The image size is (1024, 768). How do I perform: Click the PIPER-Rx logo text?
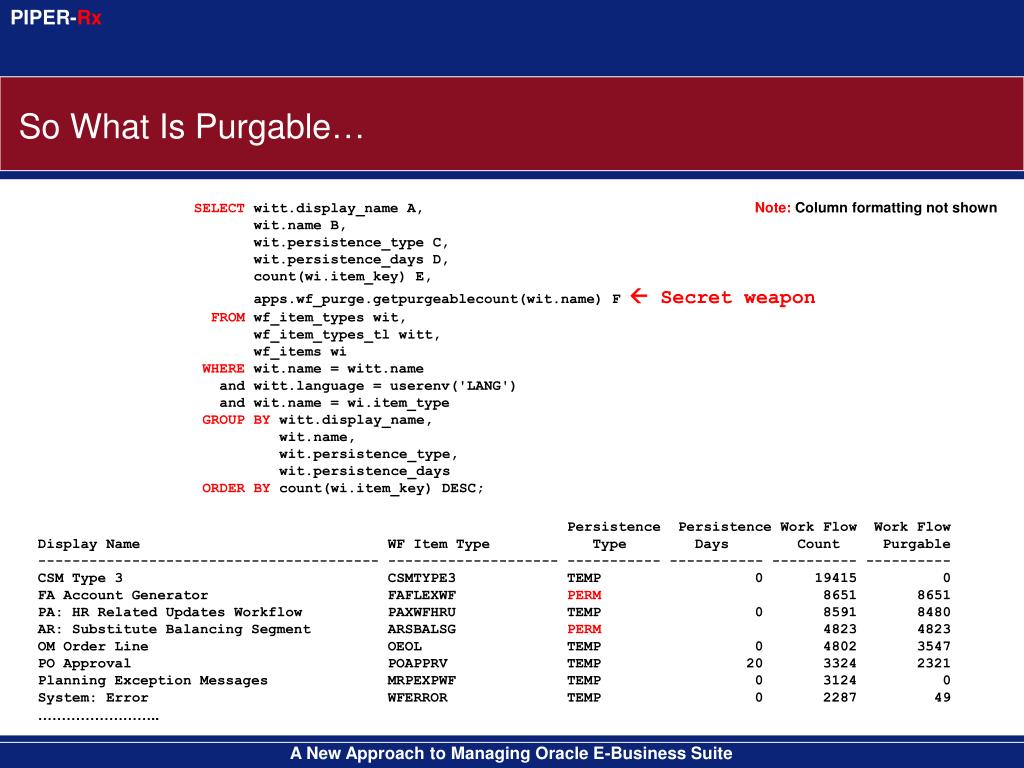pos(56,18)
